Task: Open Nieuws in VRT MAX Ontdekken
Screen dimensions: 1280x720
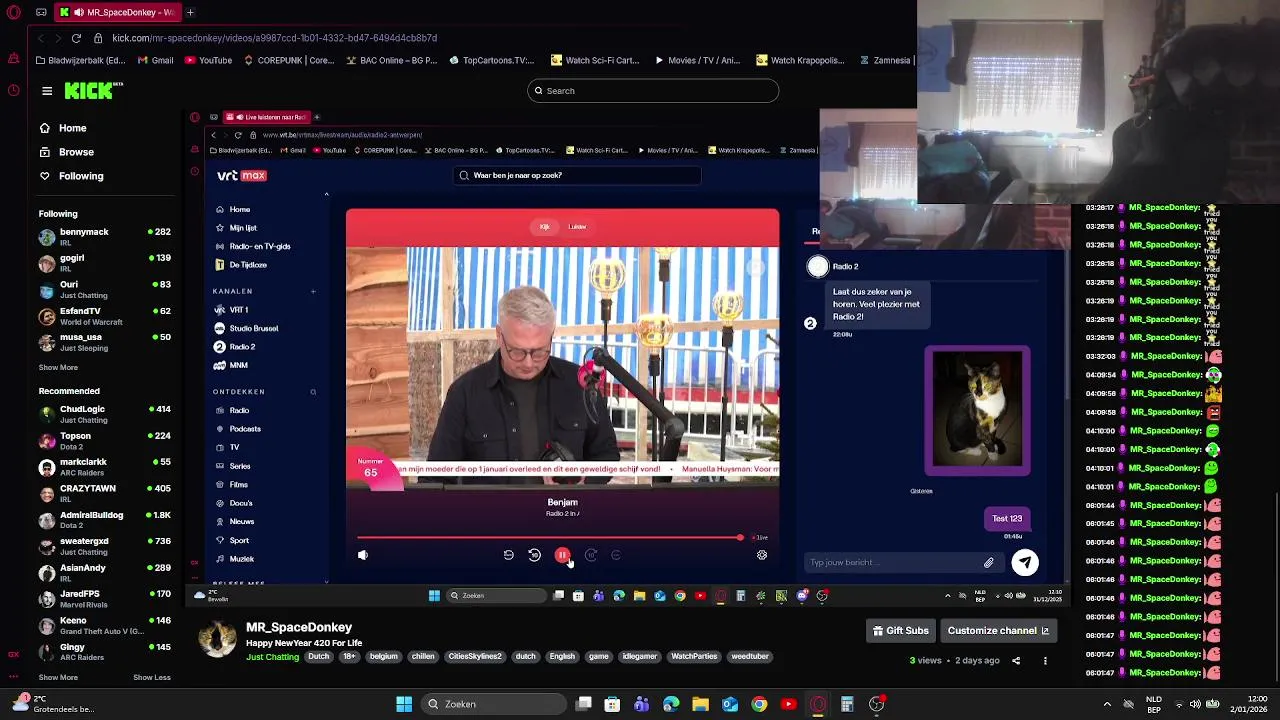Action: click(x=241, y=521)
